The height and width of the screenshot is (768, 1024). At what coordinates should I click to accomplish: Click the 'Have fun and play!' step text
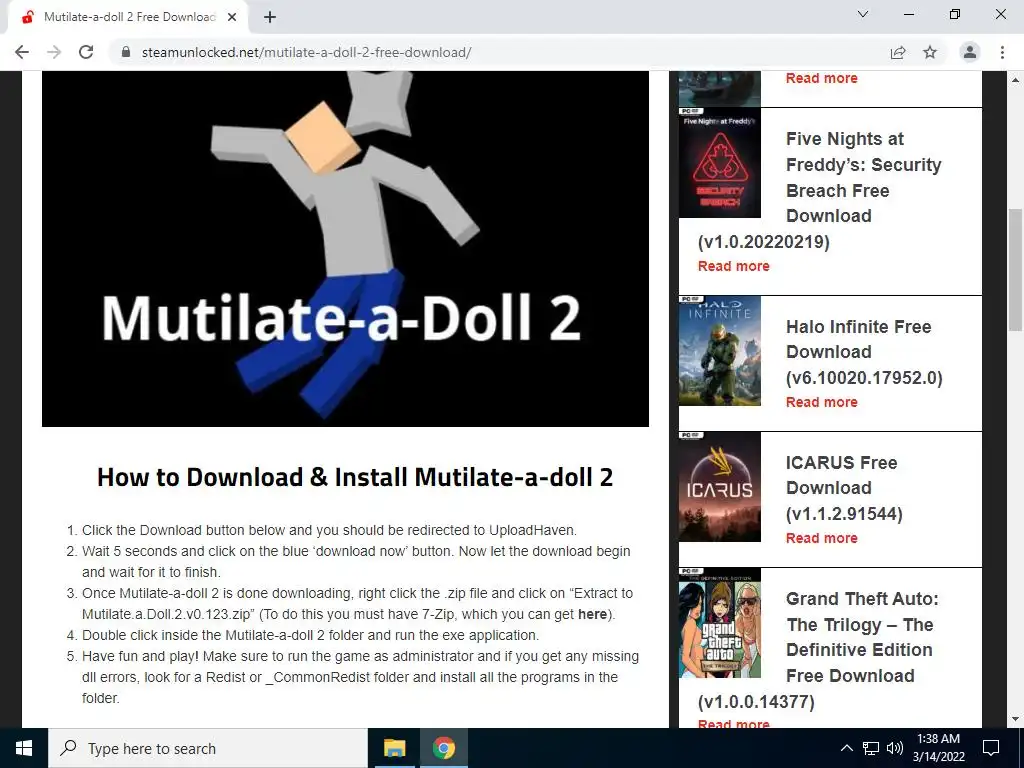click(360, 677)
